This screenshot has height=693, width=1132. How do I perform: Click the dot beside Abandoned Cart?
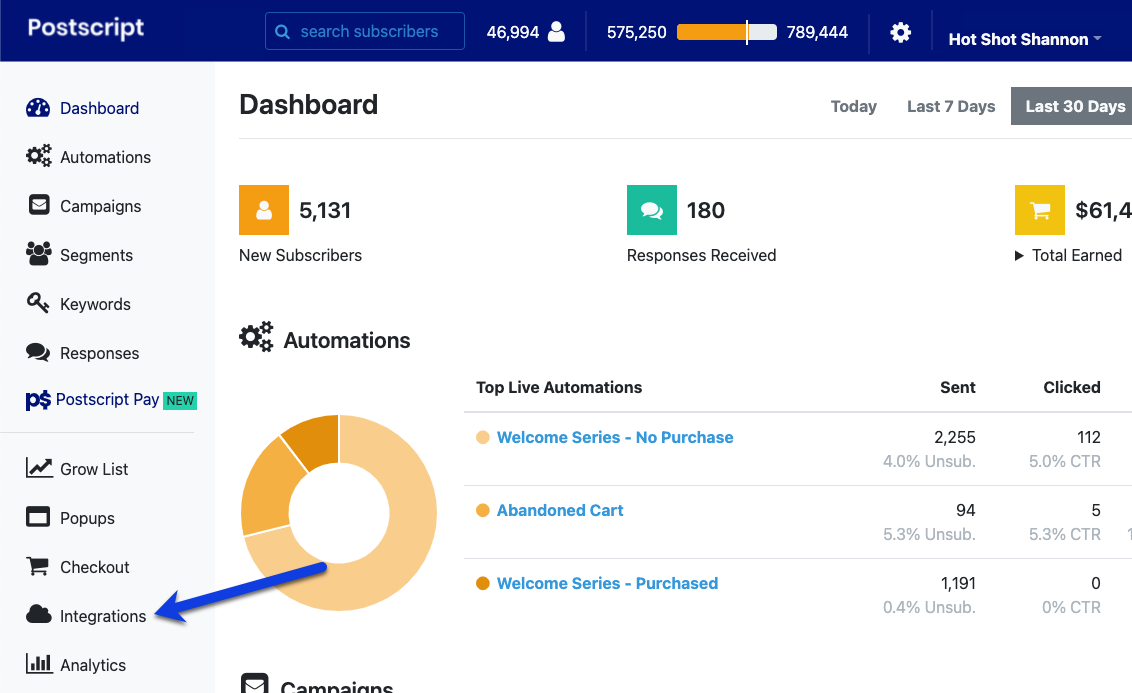pyautogui.click(x=483, y=510)
